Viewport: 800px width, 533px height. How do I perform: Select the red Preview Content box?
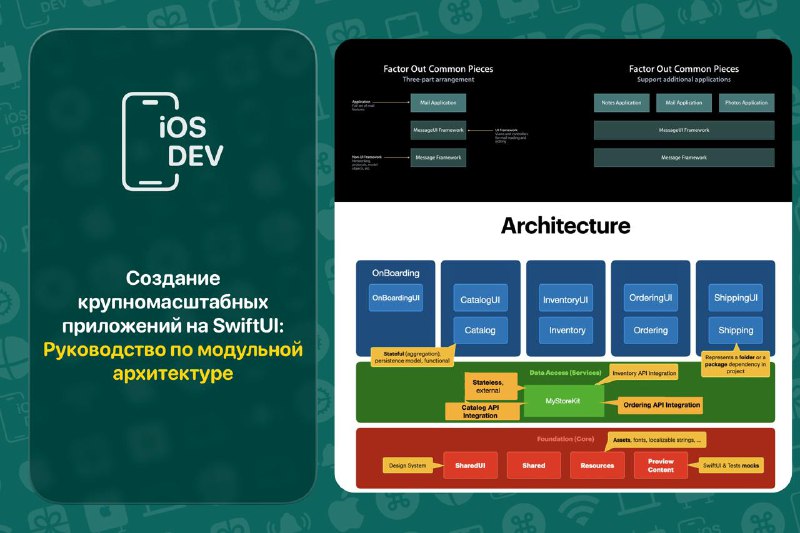pos(661,466)
